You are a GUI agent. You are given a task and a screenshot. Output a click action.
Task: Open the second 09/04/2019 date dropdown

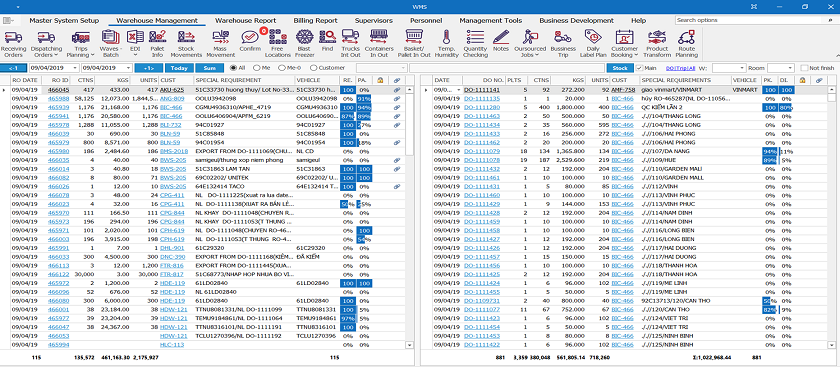tap(129, 68)
